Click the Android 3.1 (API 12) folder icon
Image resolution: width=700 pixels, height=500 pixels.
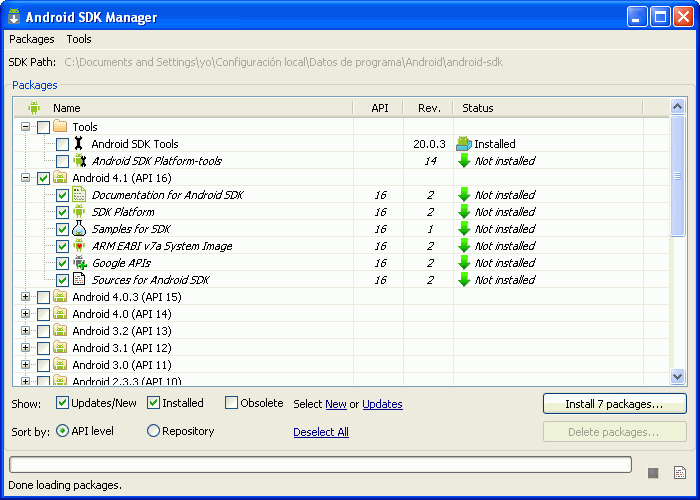pos(60,347)
